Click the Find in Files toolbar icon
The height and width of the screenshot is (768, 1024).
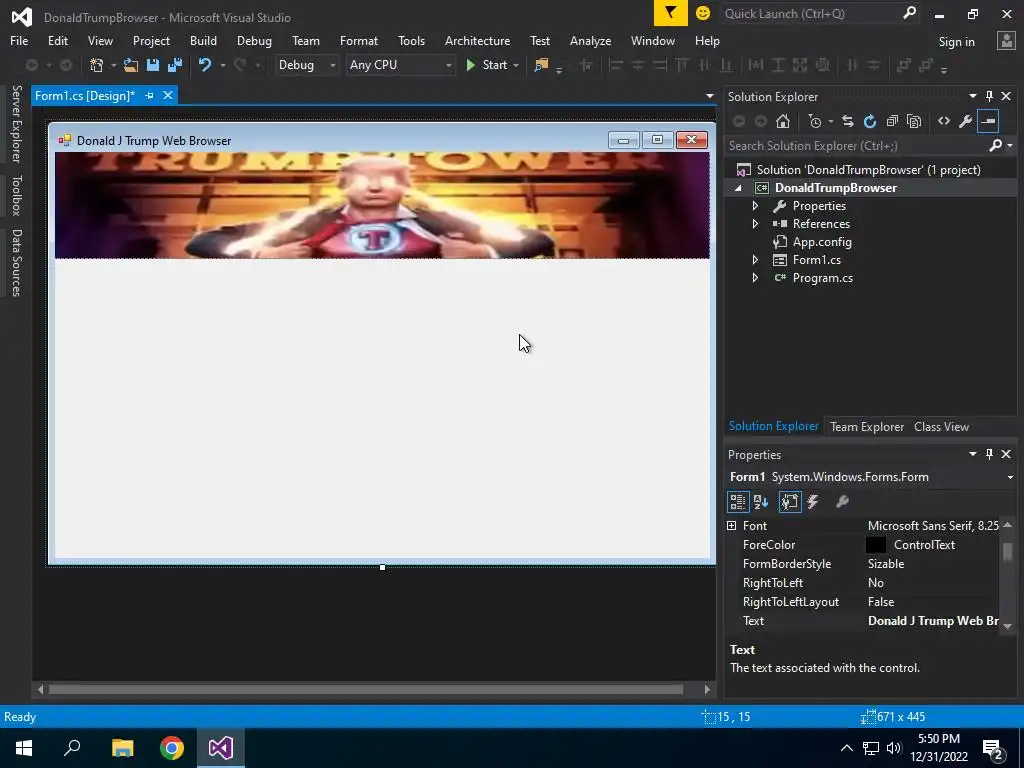pos(541,65)
